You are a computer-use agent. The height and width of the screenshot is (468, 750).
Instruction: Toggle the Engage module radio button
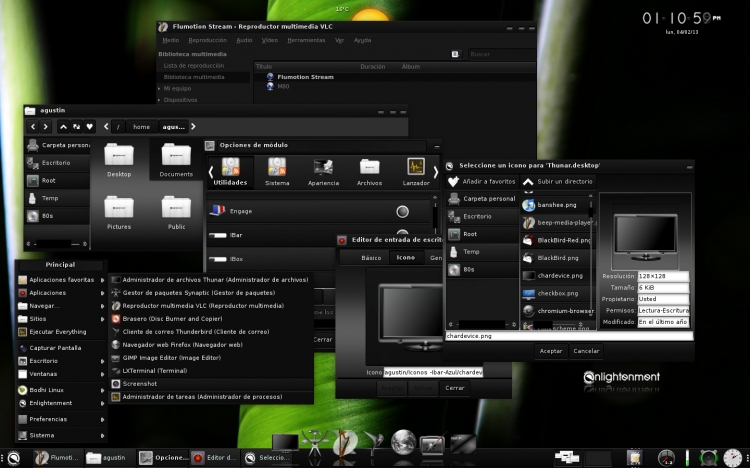click(x=402, y=211)
